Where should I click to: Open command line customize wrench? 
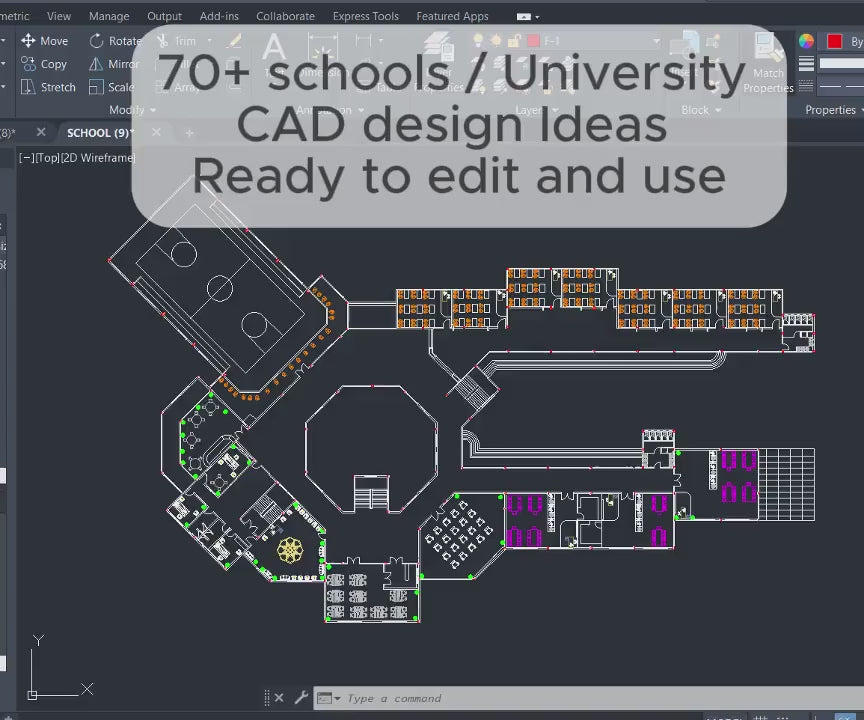coord(301,698)
